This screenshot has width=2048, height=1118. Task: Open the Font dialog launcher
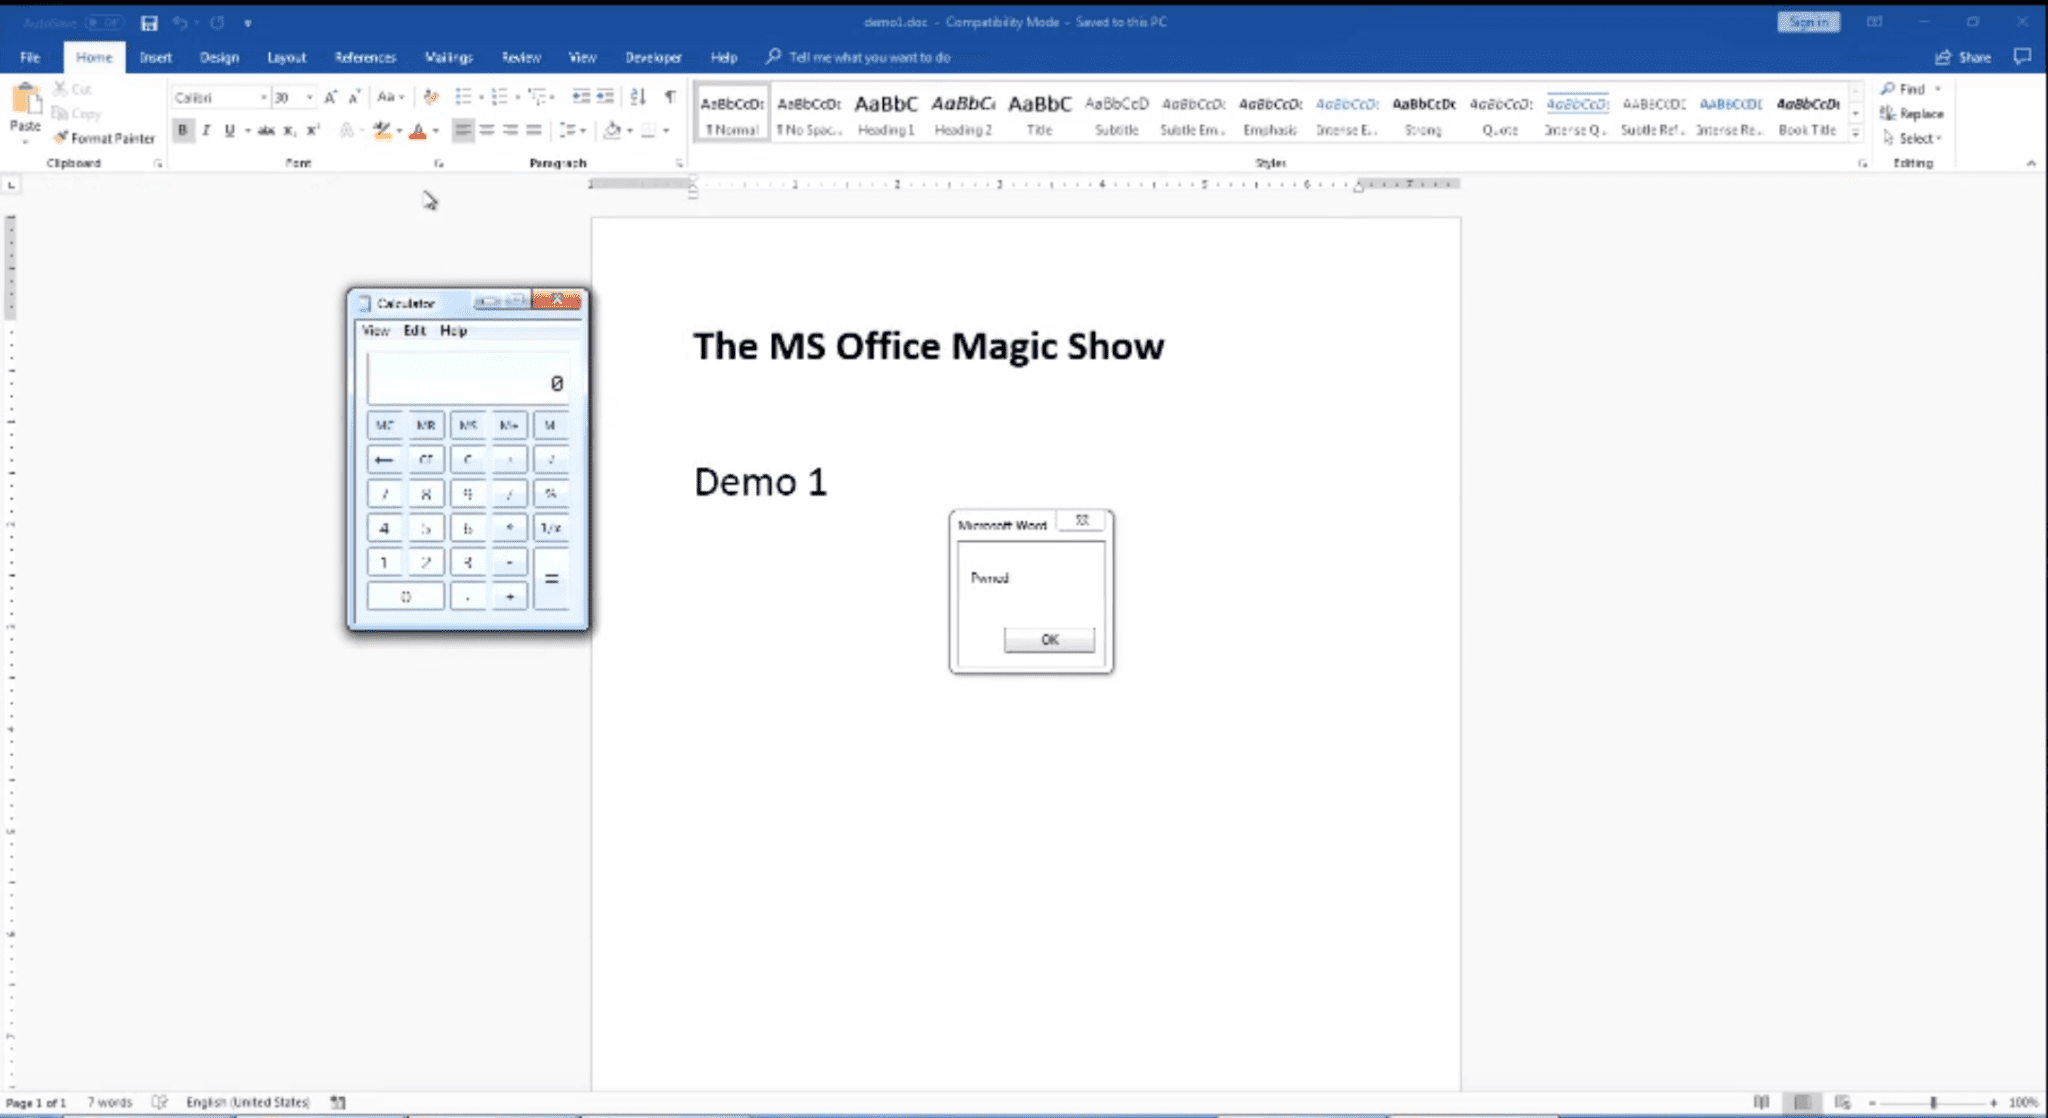coord(438,163)
